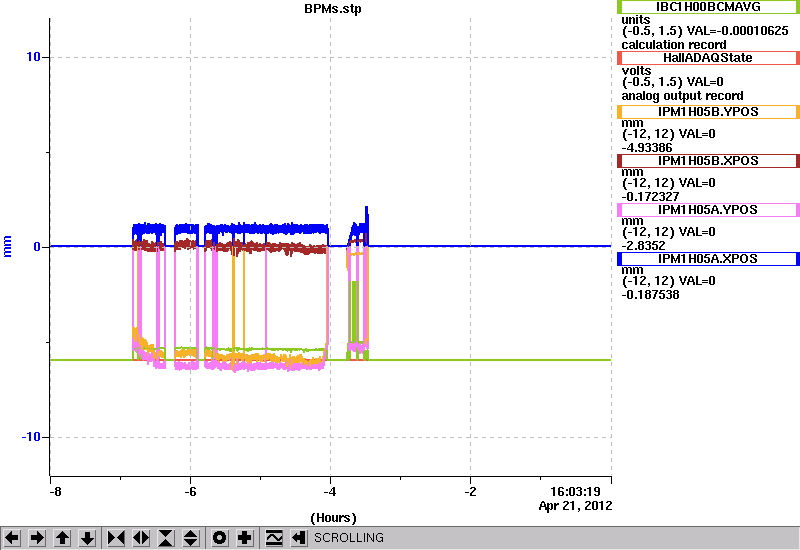Viewport: 800px width, 550px height.
Task: Click the vertical mm axis unit label
Action: point(7,246)
